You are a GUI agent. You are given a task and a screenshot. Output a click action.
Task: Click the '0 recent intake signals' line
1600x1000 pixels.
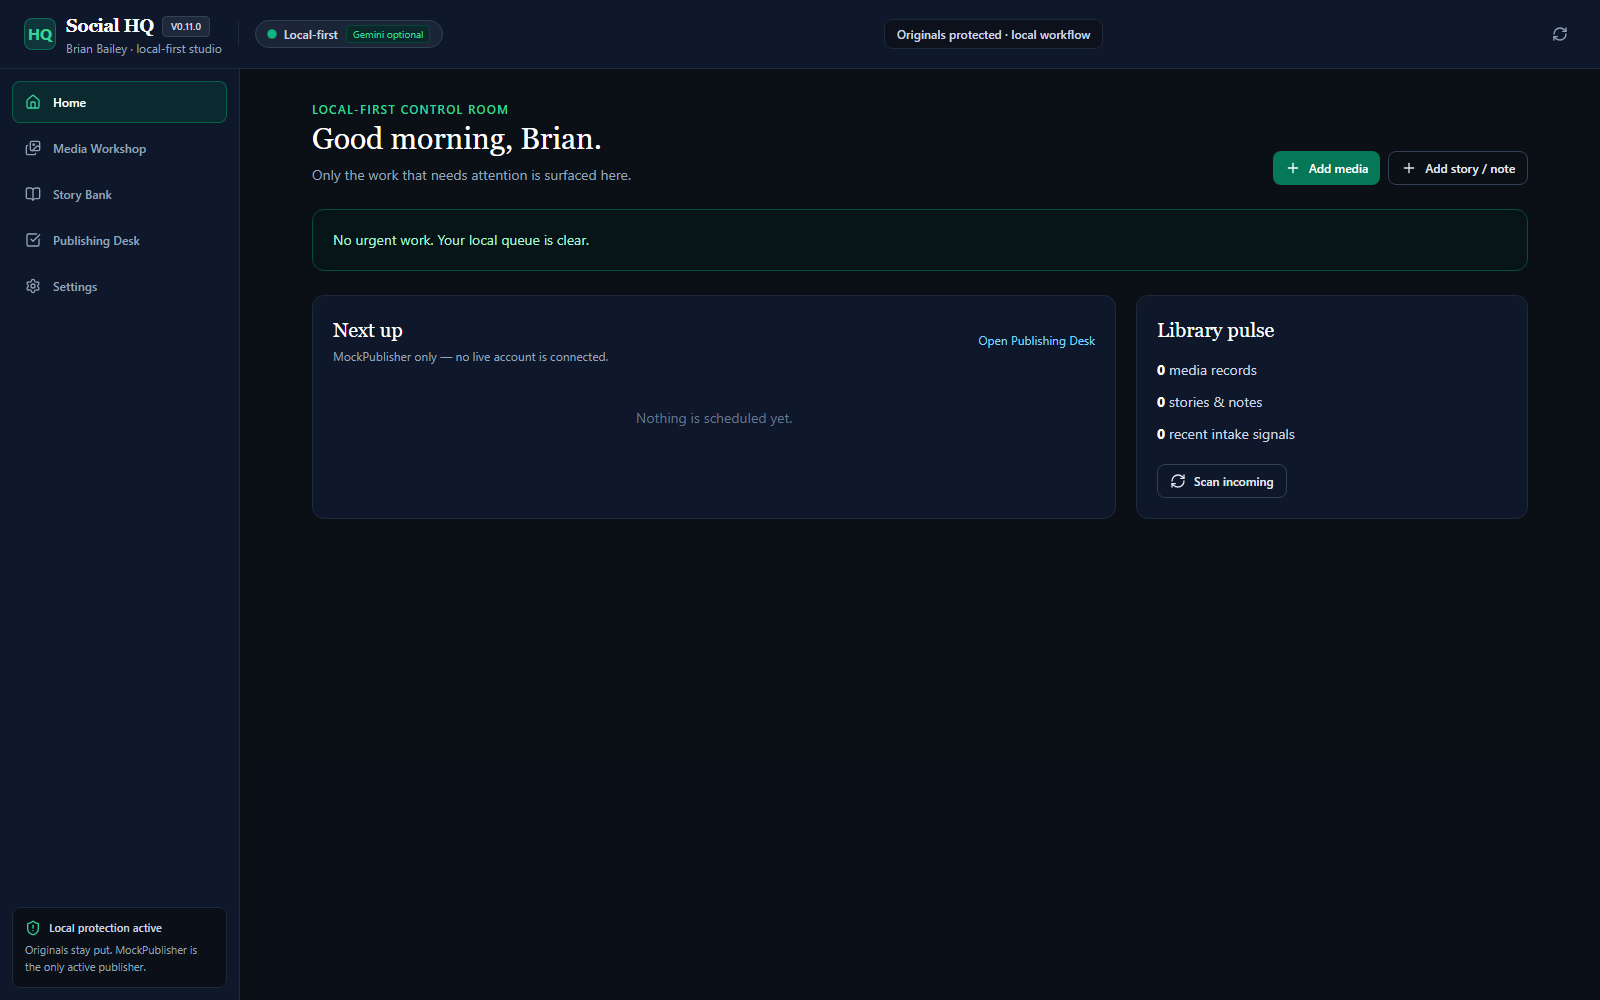[1226, 434]
